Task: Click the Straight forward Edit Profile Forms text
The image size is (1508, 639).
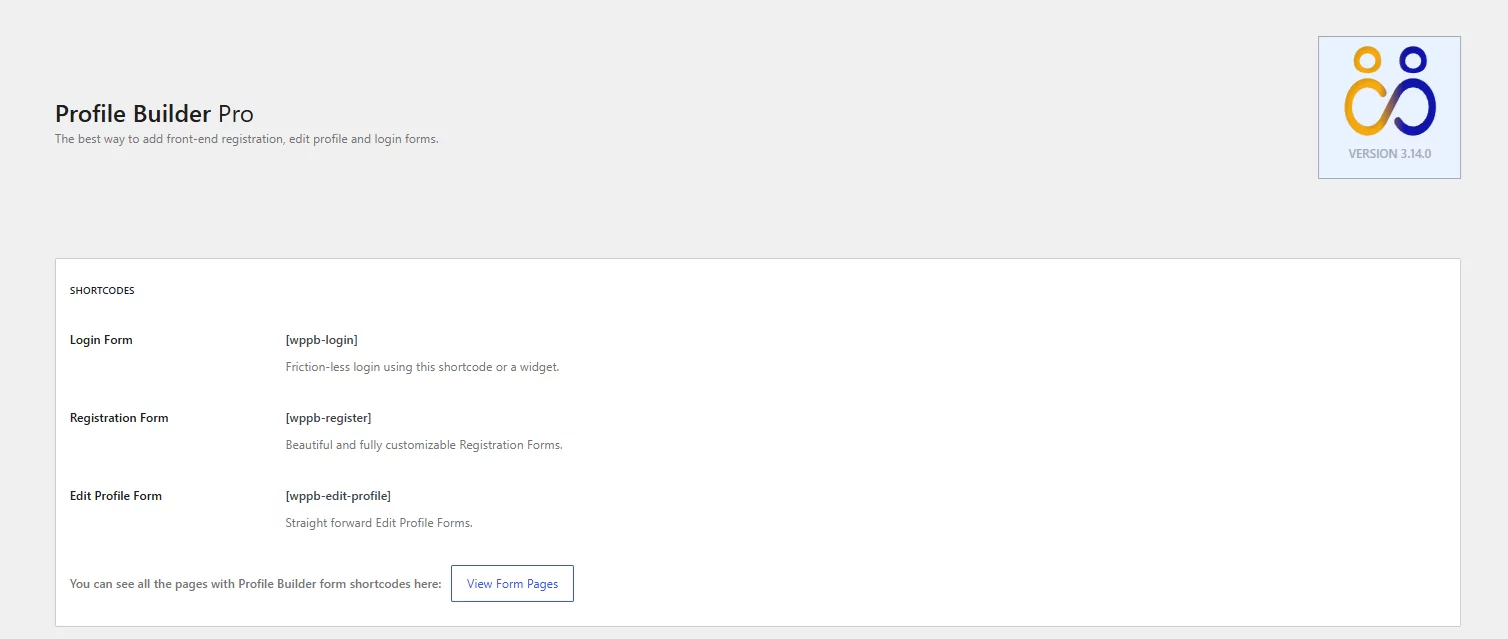Action: click(x=379, y=523)
